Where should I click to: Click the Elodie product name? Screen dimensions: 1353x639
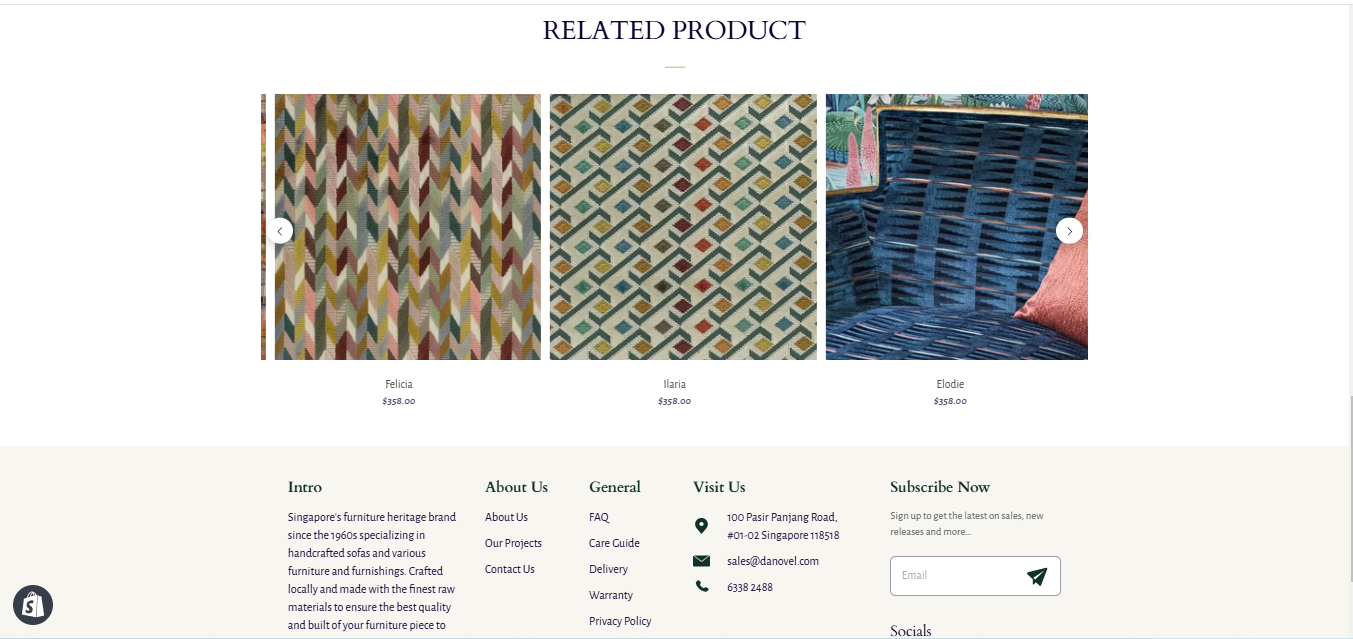coord(950,384)
